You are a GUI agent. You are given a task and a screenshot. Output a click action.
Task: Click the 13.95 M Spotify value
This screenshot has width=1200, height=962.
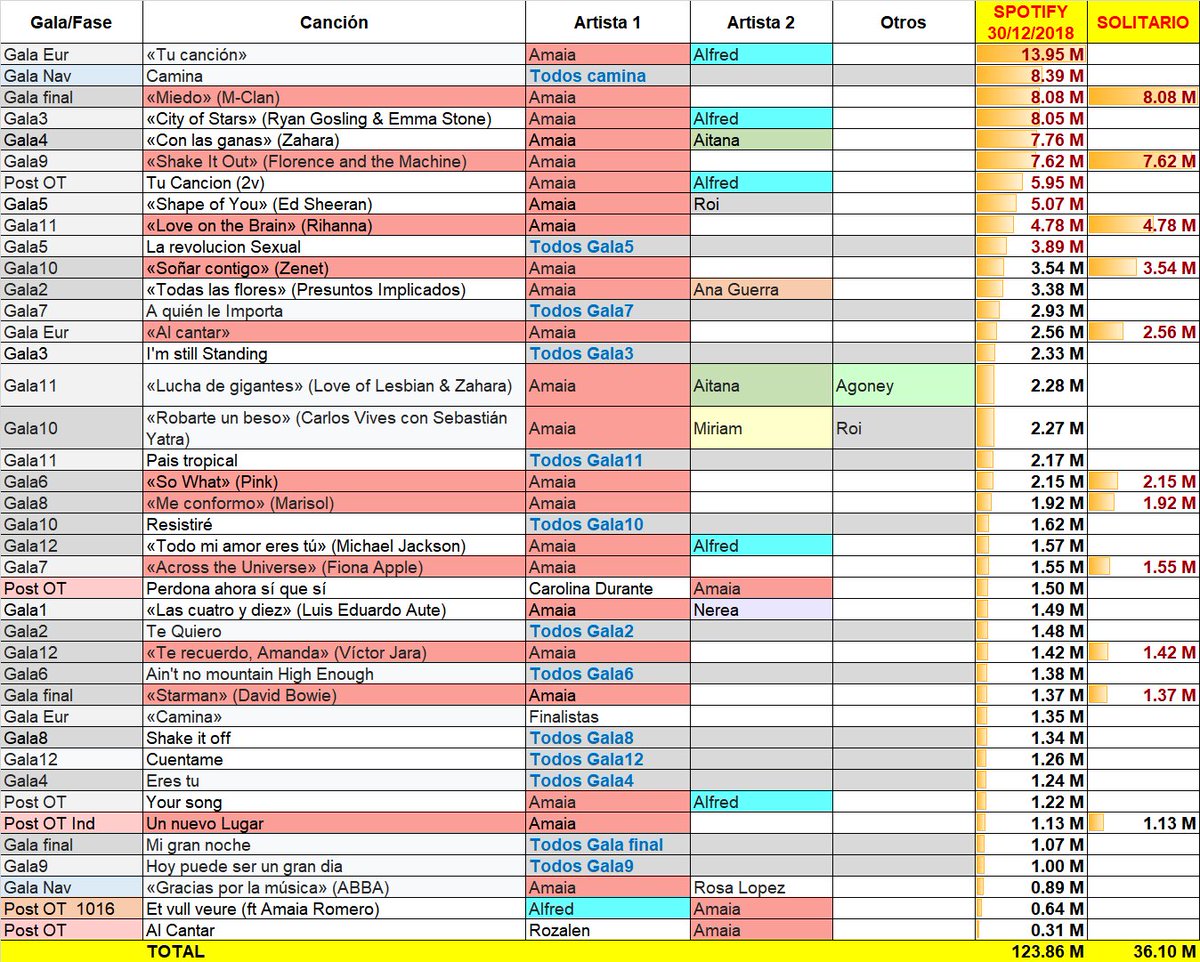[1032, 55]
